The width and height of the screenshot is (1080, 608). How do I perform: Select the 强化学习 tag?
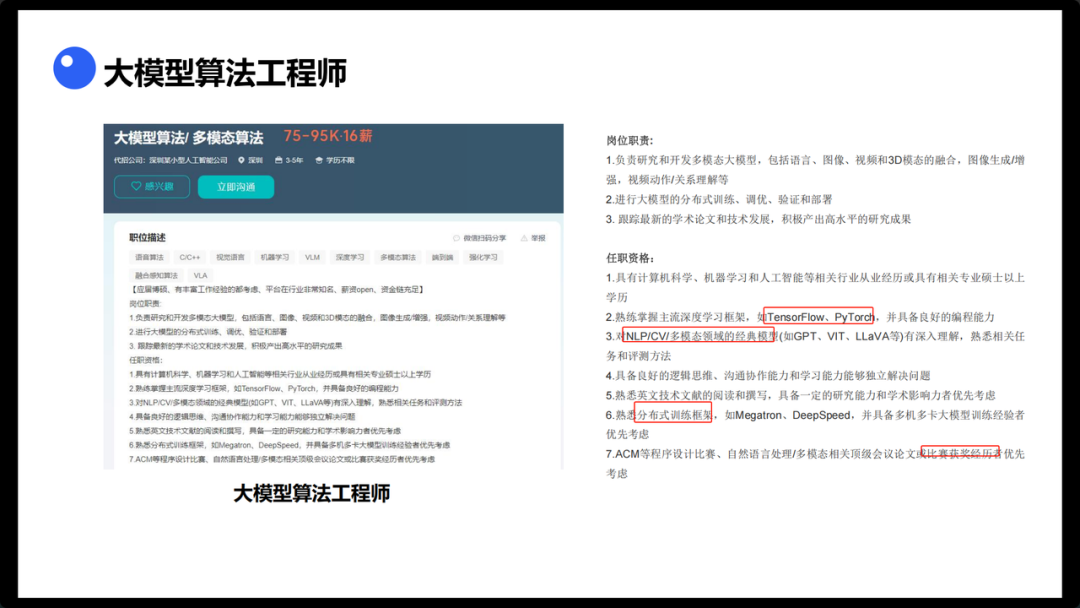click(x=483, y=258)
